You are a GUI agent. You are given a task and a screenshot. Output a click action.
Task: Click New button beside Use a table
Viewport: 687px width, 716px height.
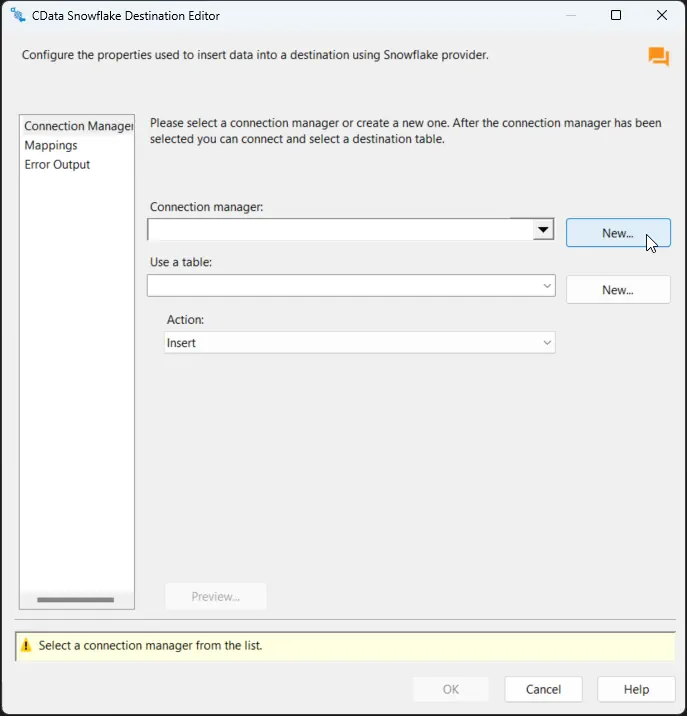(x=617, y=290)
